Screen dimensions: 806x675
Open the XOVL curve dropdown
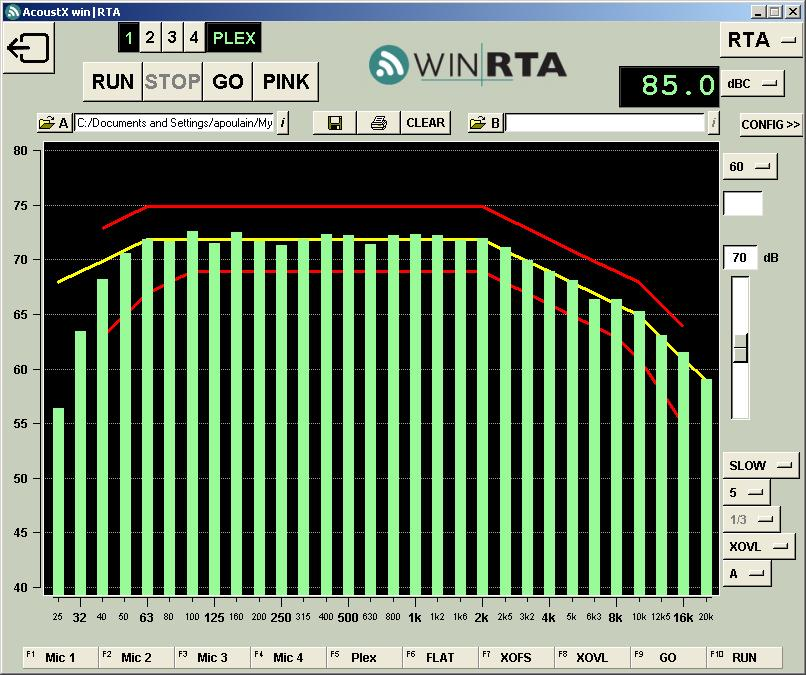tap(759, 546)
